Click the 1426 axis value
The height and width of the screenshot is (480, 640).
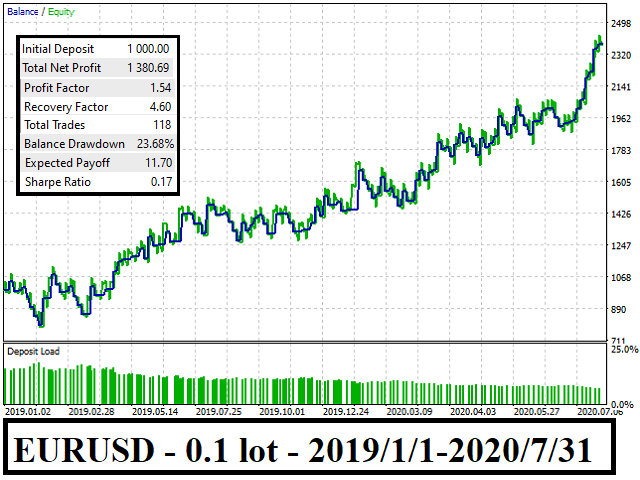click(621, 214)
